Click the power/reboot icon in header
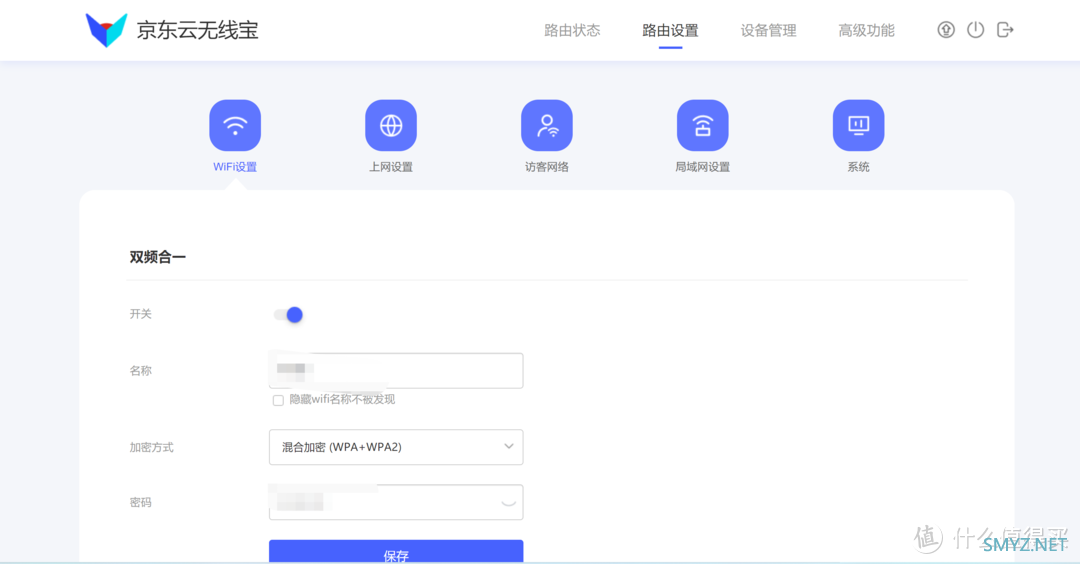The width and height of the screenshot is (1080, 564). tap(975, 30)
